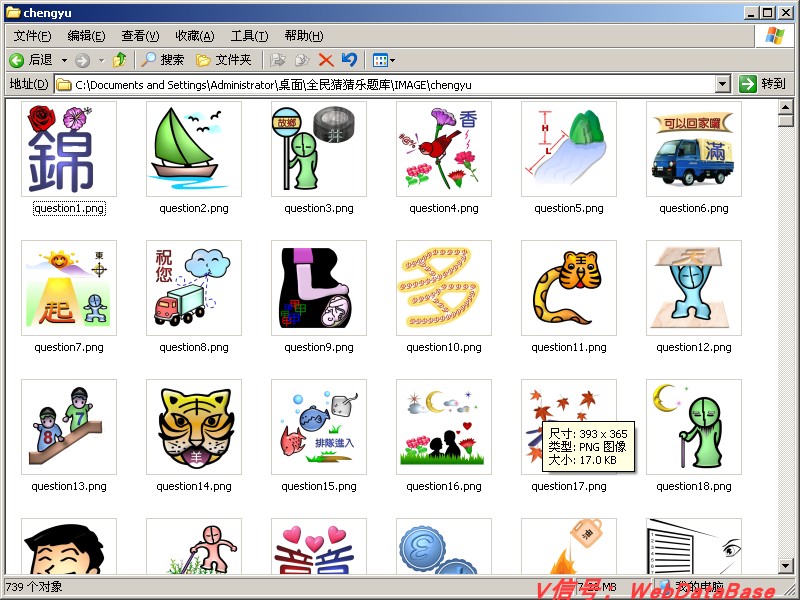Image resolution: width=800 pixels, height=600 pixels.
Task: Click the address bar folder icon
Action: [x=64, y=85]
